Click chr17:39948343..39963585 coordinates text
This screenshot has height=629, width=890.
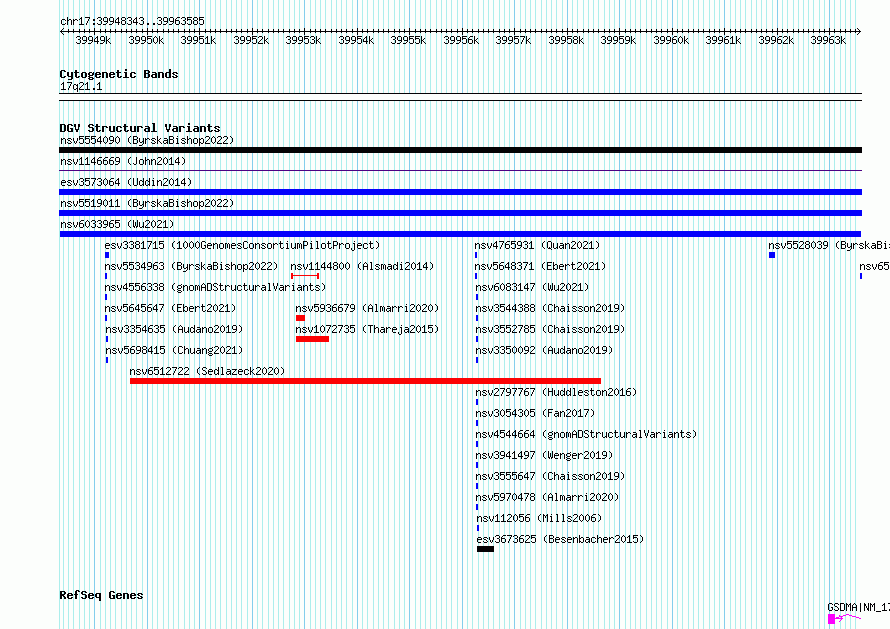pyautogui.click(x=132, y=22)
